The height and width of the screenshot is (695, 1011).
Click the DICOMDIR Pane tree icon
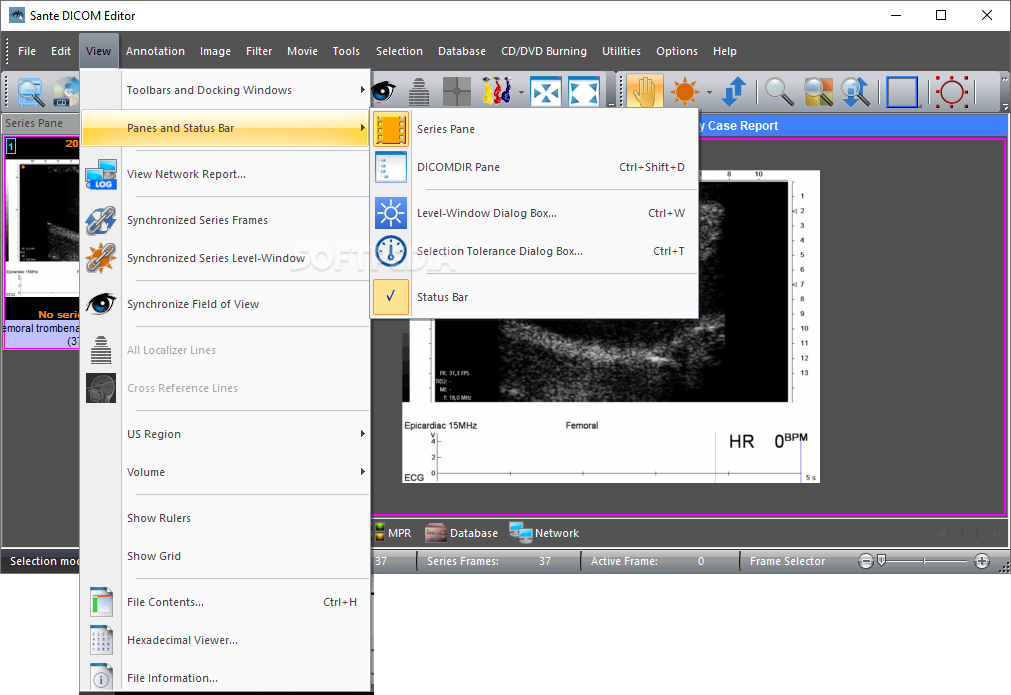click(x=391, y=167)
